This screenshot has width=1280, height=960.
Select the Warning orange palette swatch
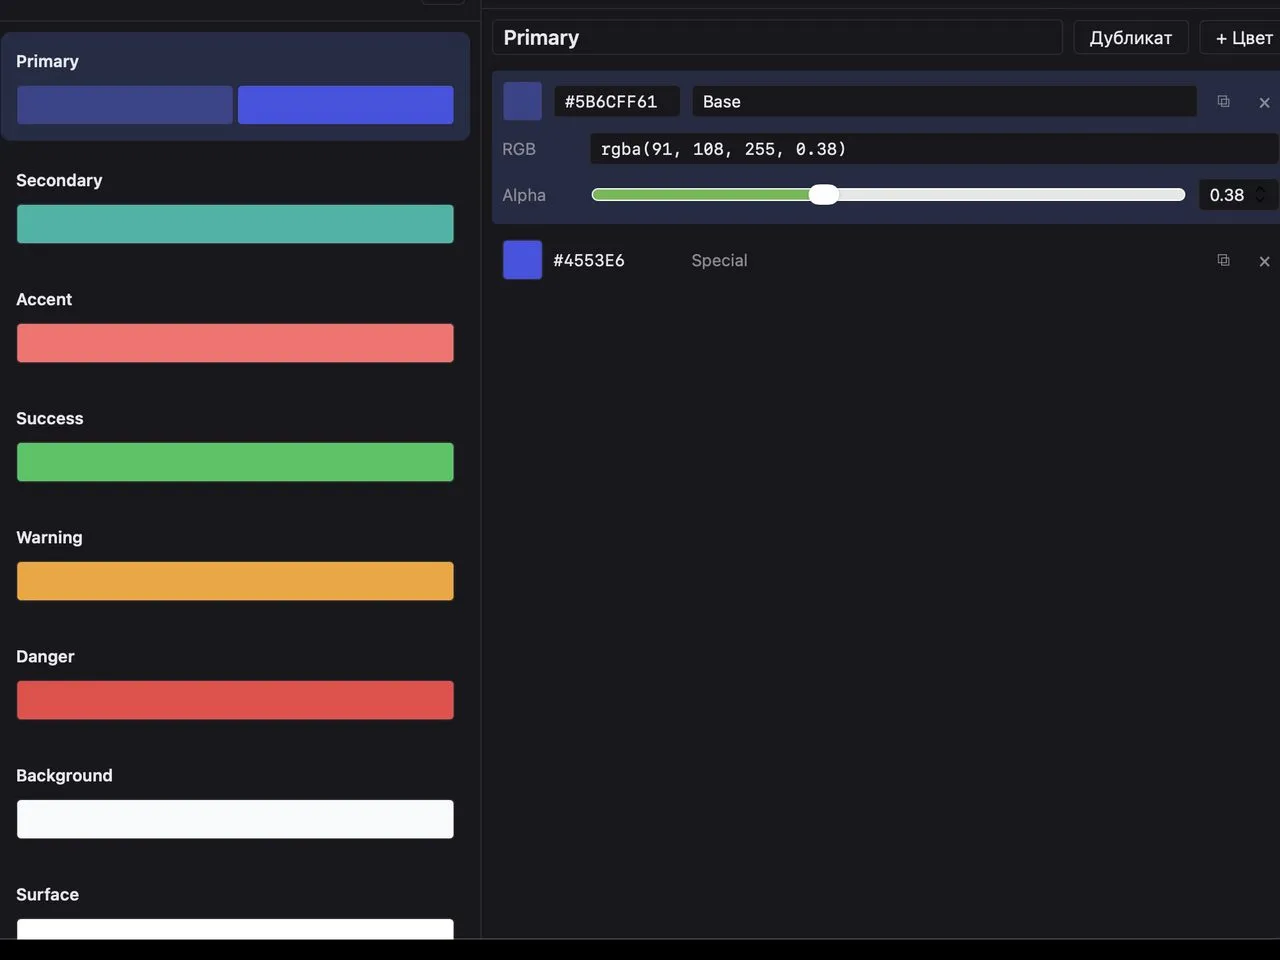point(235,581)
